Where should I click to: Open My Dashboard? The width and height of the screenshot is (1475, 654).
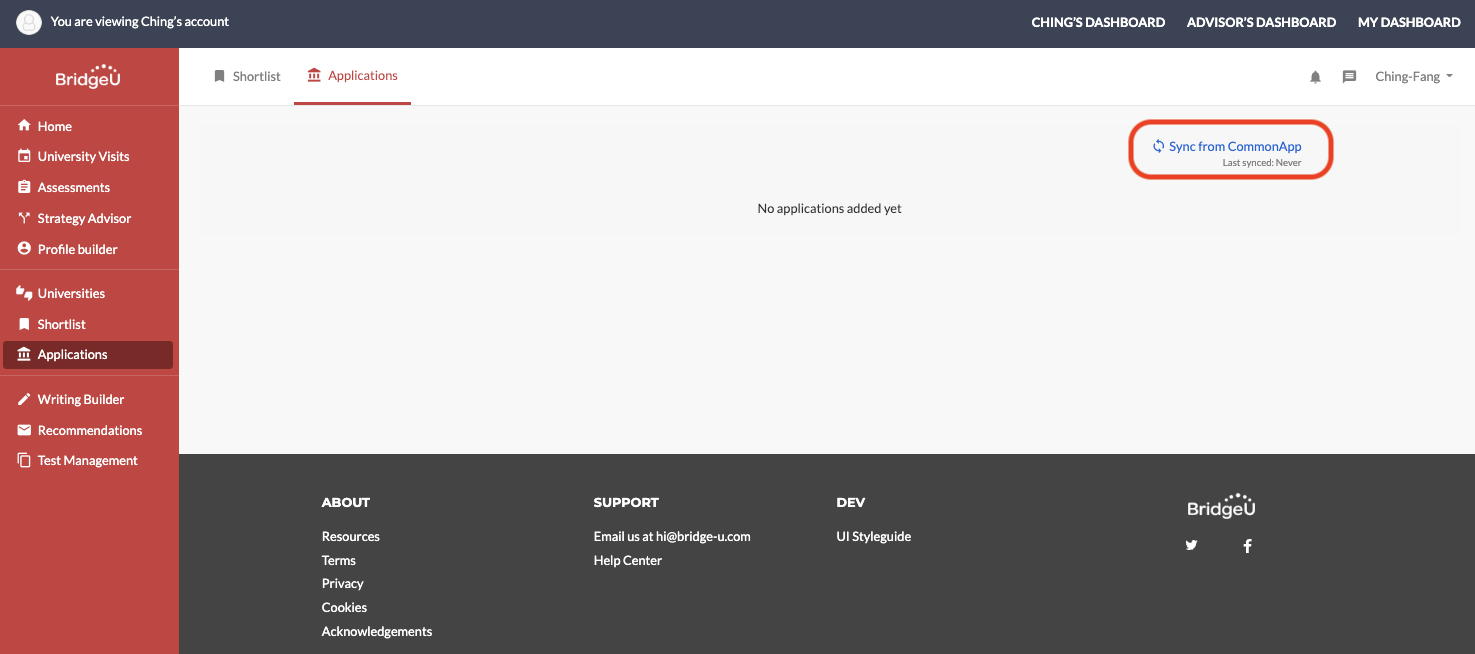pyautogui.click(x=1409, y=22)
